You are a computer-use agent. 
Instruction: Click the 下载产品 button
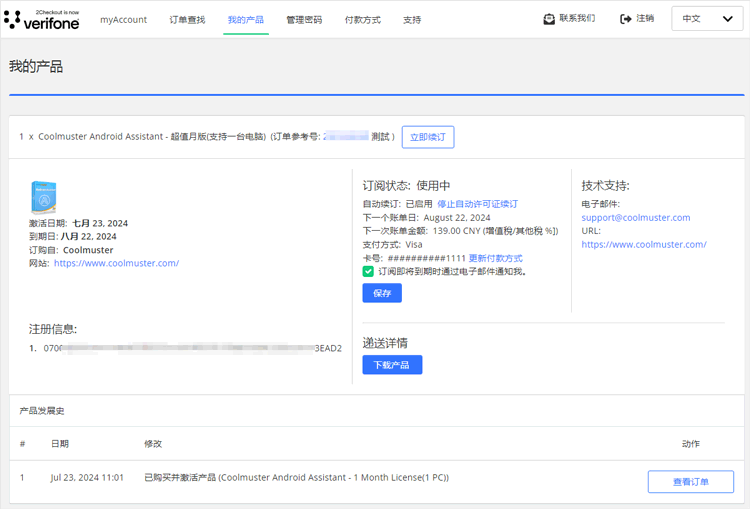point(392,365)
